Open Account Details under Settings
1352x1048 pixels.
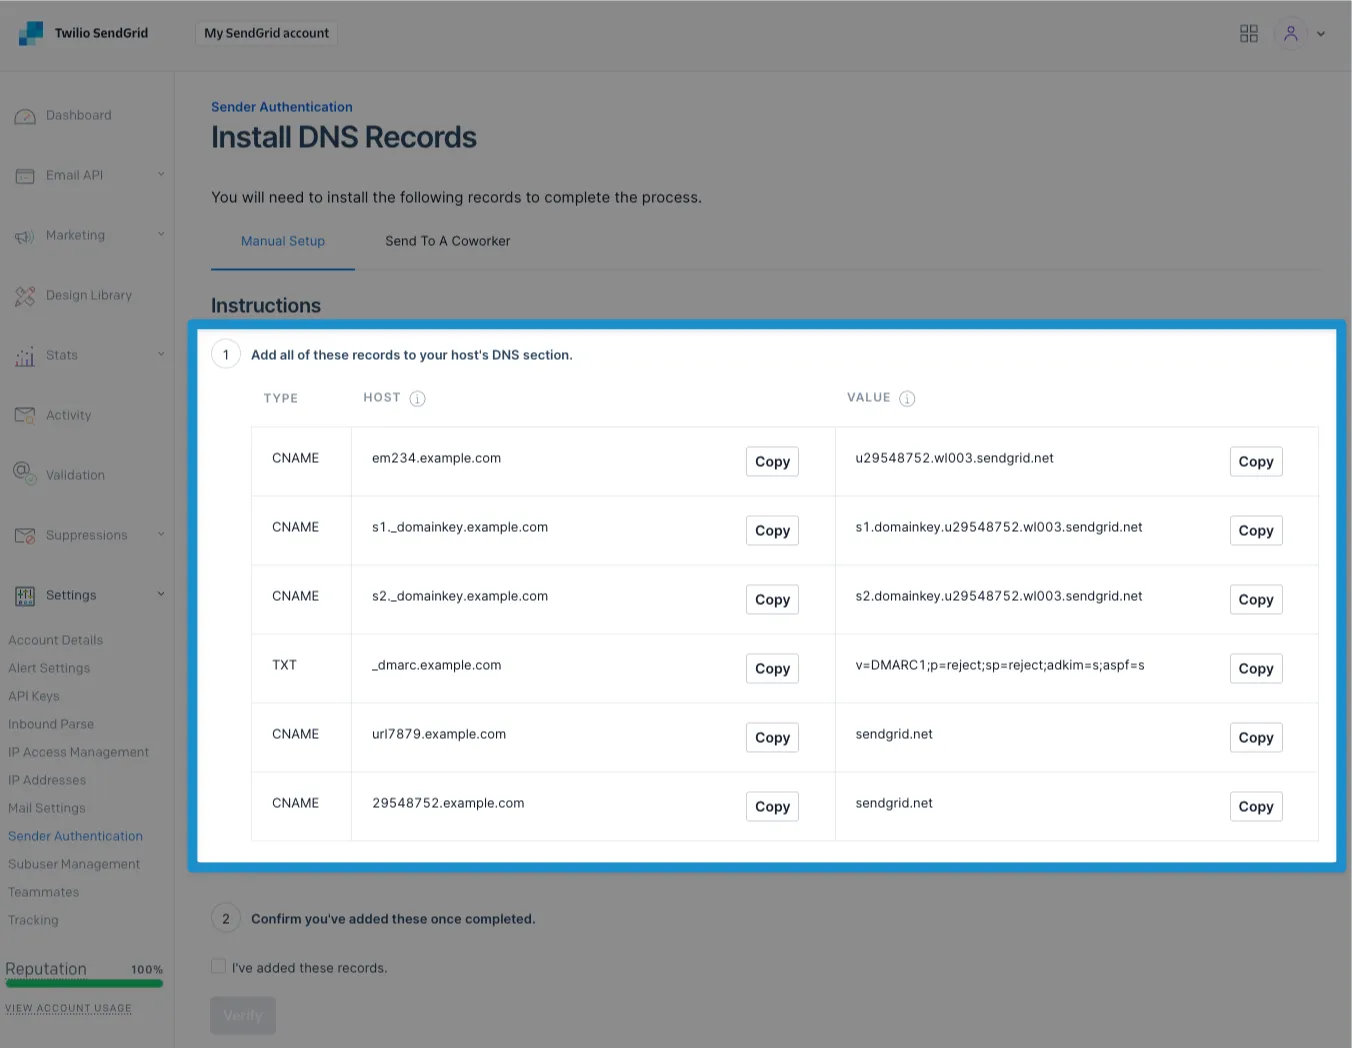pyautogui.click(x=56, y=640)
